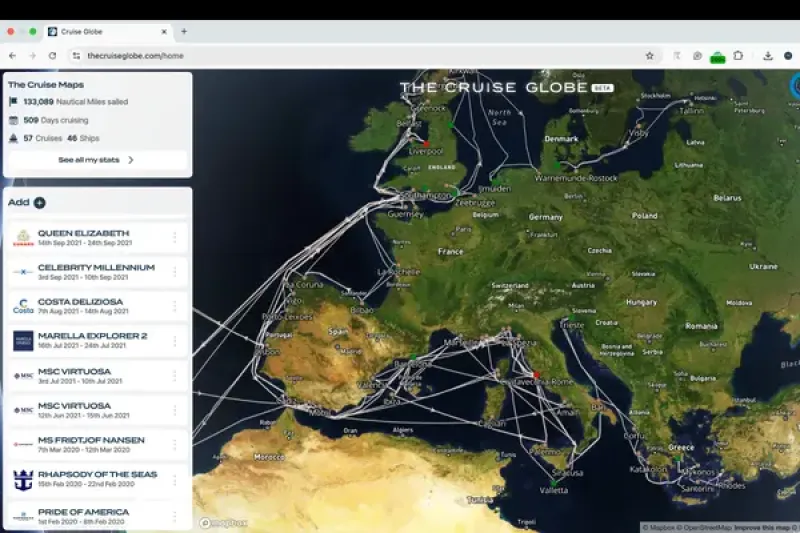Click the Costa logo on Costa Deliziosa row
This screenshot has width=800, height=533.
pyautogui.click(x=23, y=306)
